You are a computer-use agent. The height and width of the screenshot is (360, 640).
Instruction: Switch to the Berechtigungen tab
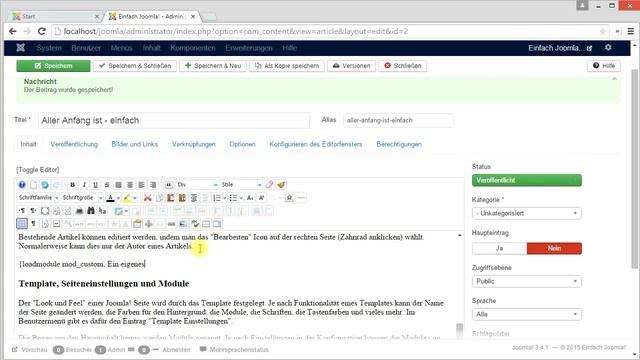click(399, 144)
